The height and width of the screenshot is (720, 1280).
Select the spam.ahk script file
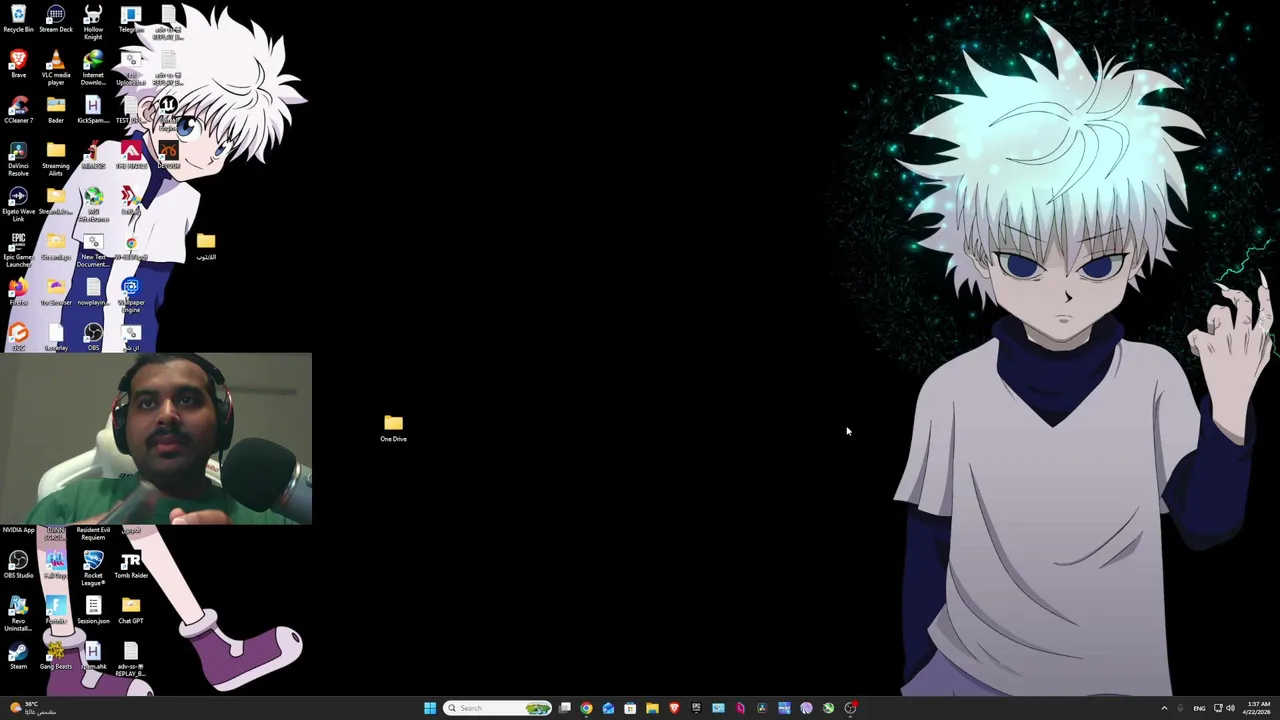click(x=93, y=656)
